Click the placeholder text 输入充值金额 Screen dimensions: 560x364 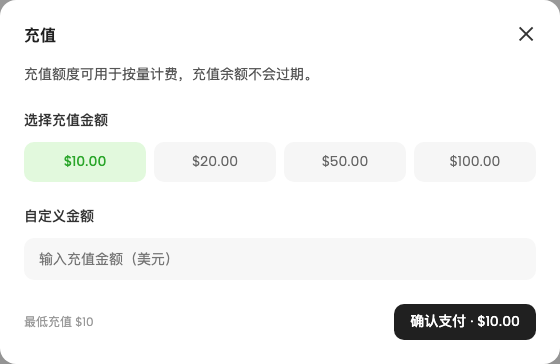81,259
